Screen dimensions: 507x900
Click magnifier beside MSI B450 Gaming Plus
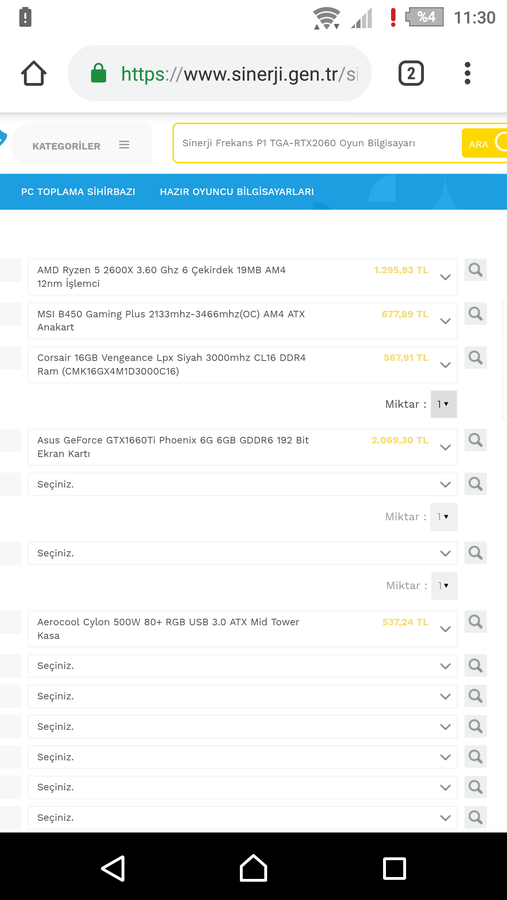475,313
